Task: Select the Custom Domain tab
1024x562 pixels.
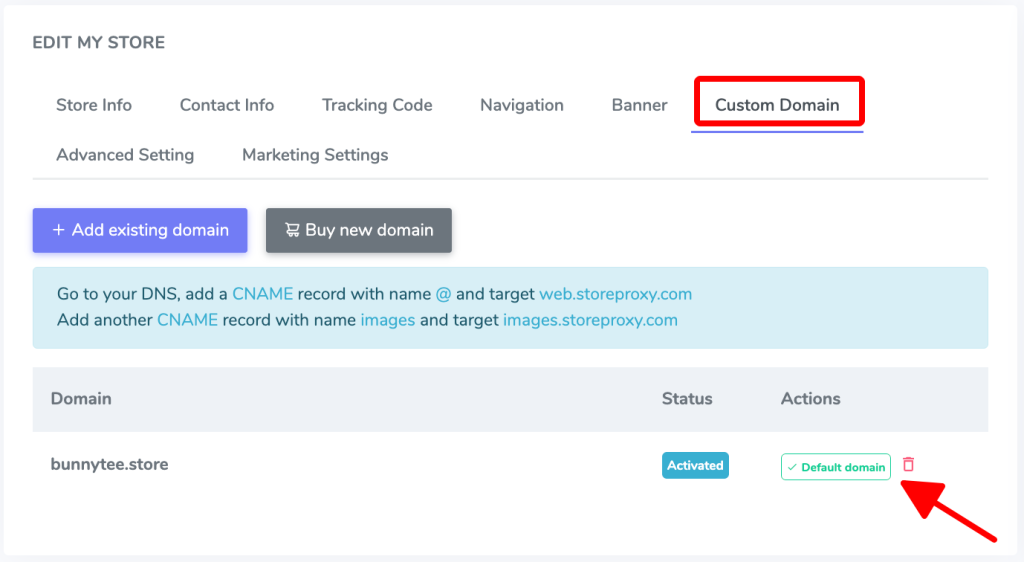Action: [x=777, y=105]
